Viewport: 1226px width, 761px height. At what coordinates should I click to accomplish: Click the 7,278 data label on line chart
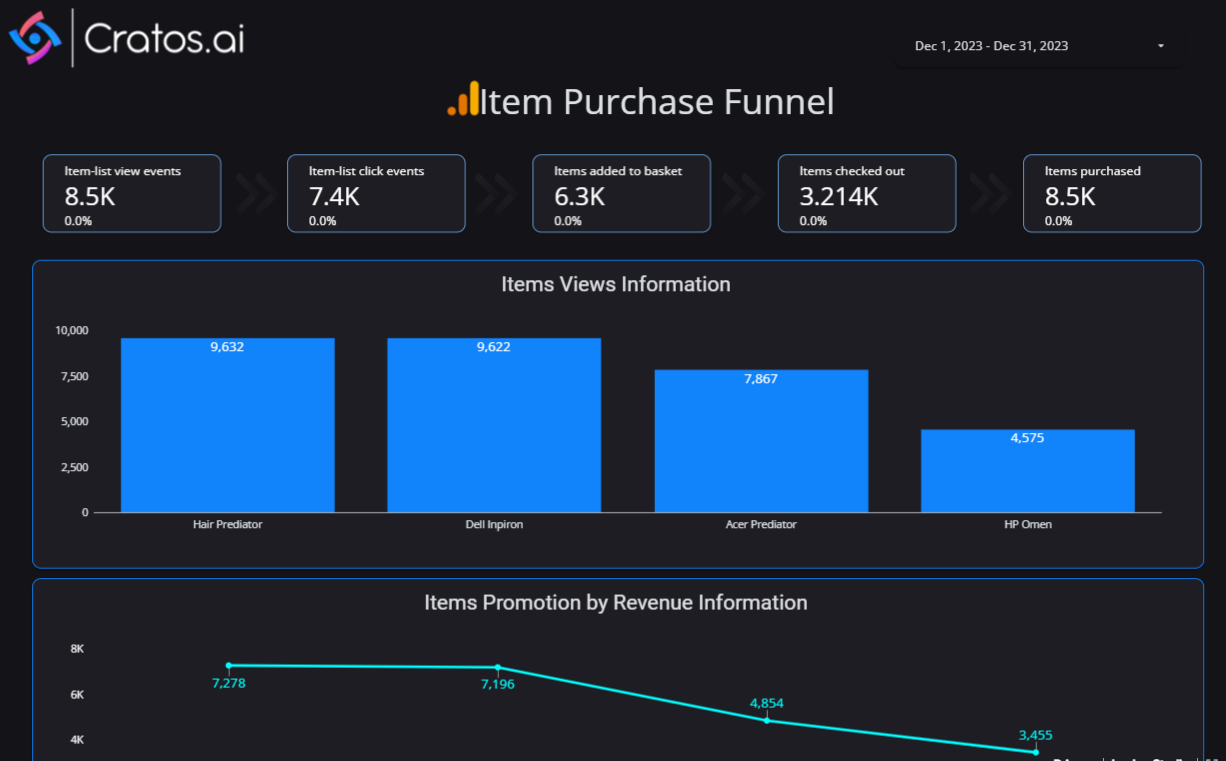click(229, 683)
